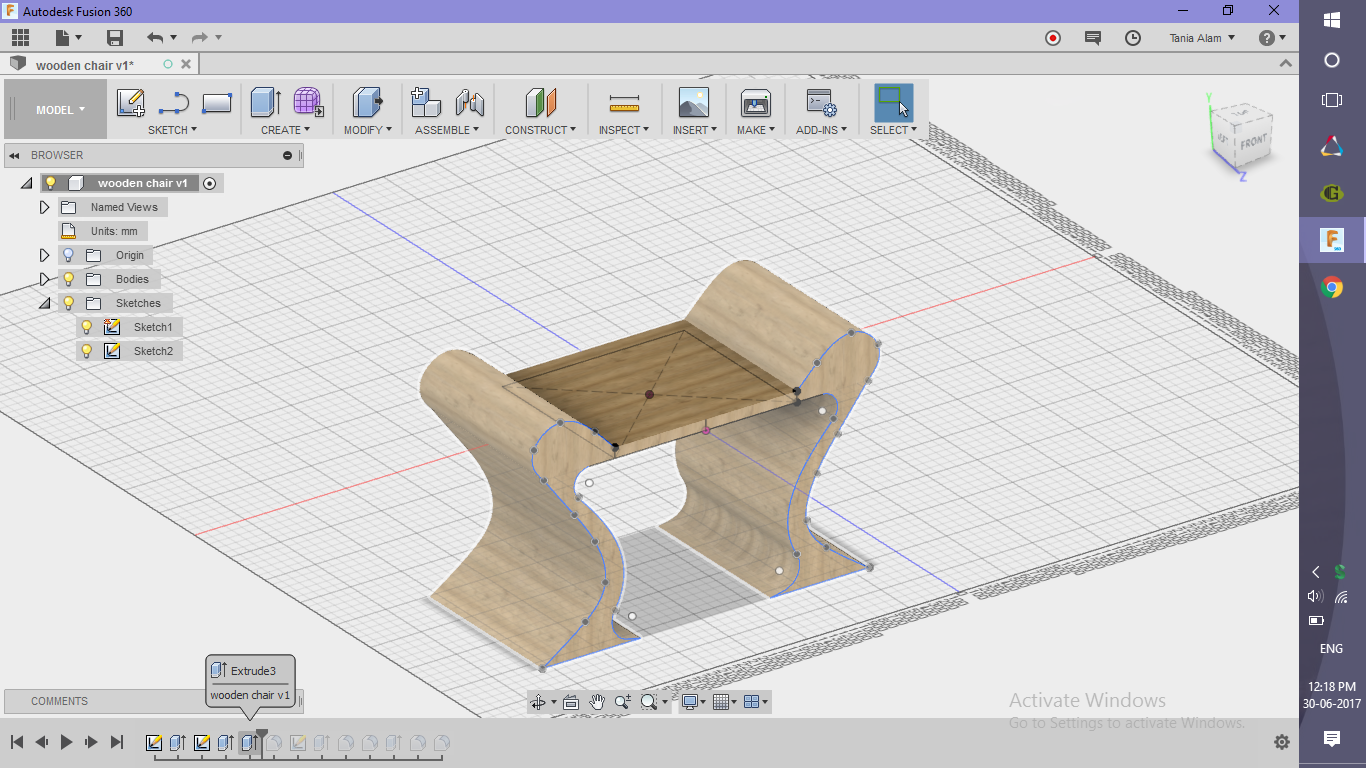Click the red record button icon
1366x768 pixels.
click(x=1052, y=38)
